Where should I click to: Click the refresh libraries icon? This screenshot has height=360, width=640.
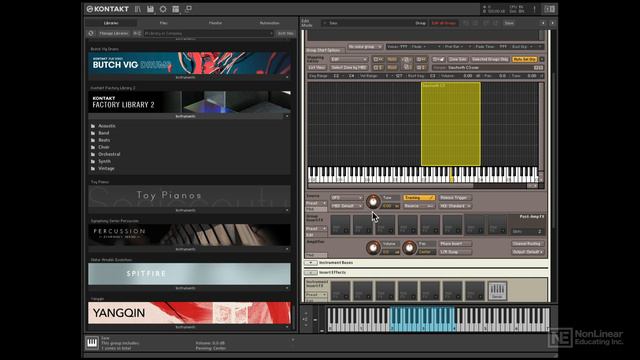(91, 33)
